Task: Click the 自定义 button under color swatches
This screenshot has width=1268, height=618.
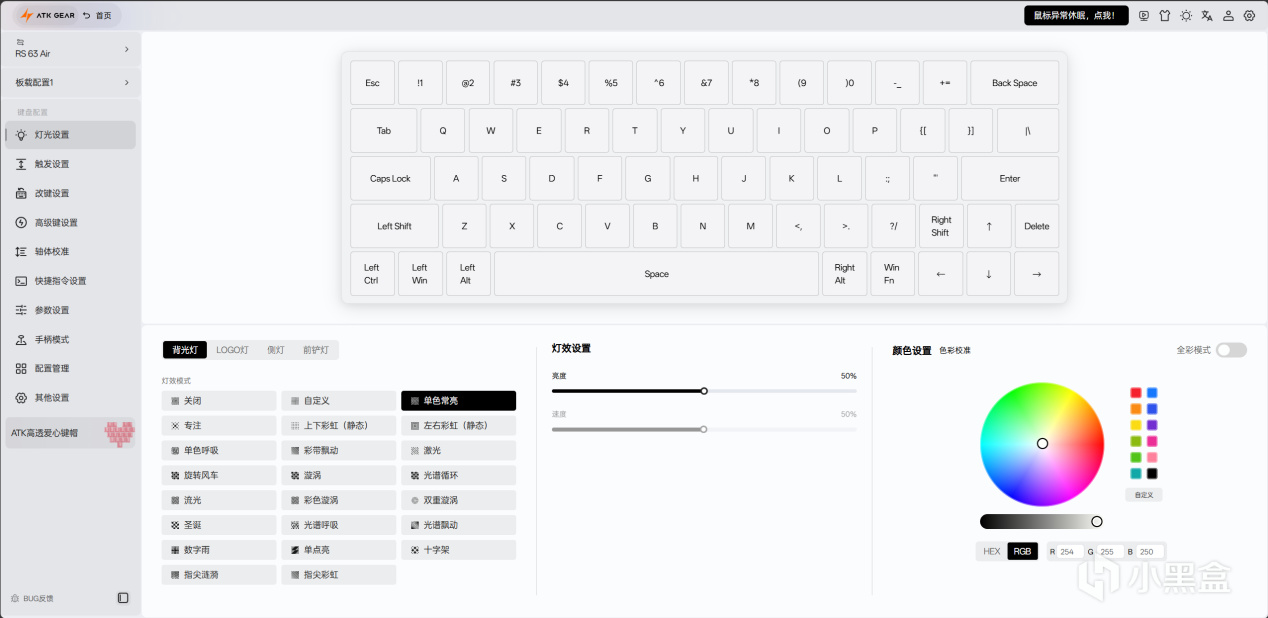Action: click(x=1144, y=495)
